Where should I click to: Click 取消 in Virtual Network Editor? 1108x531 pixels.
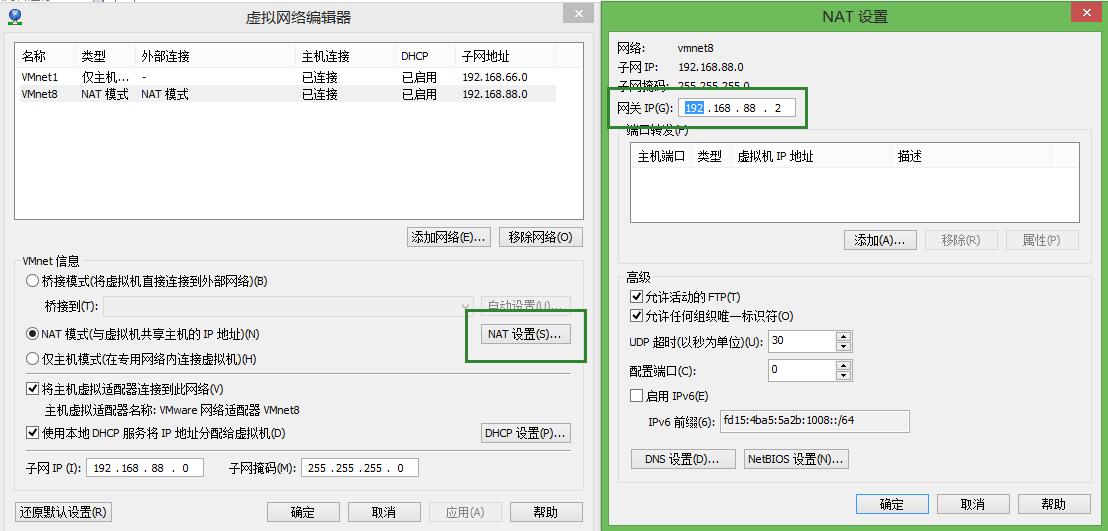coord(384,513)
